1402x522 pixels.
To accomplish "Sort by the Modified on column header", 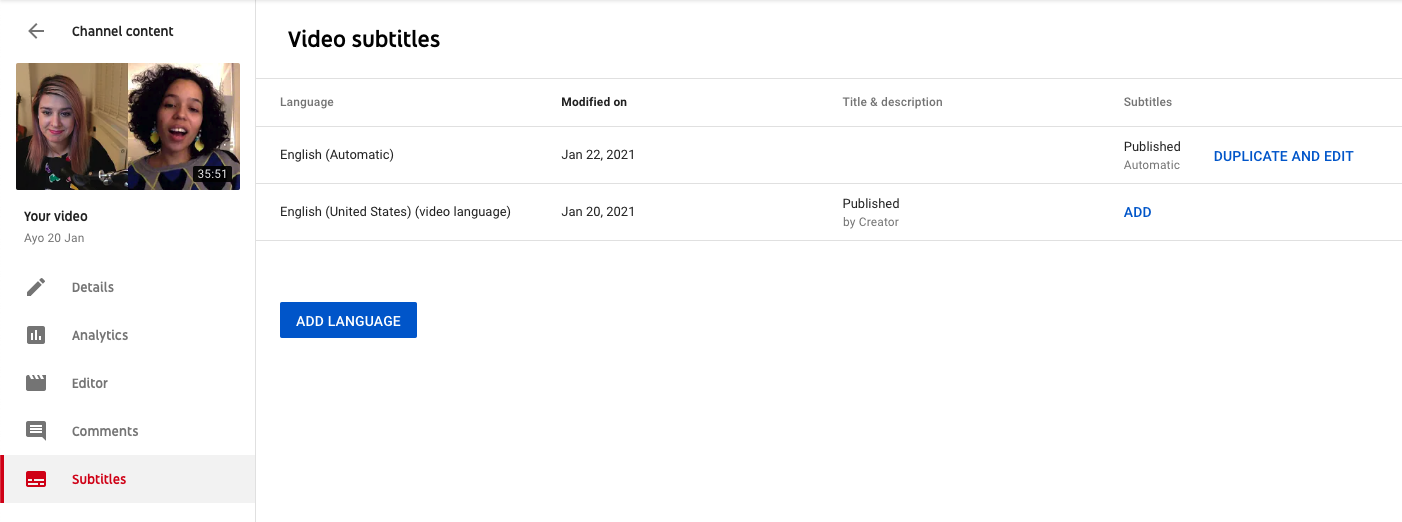I will click(594, 102).
